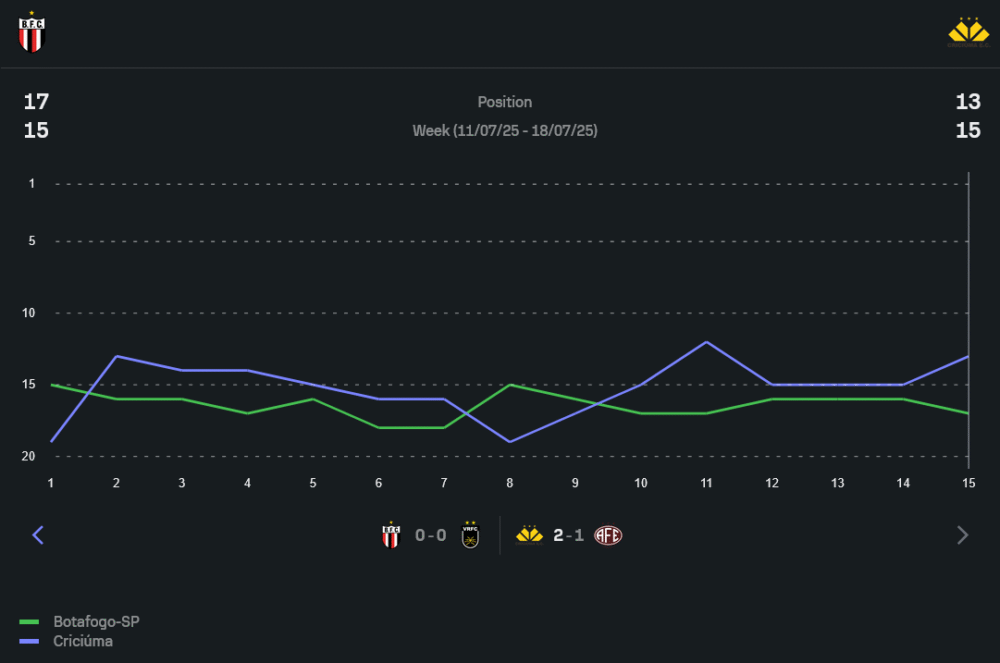Click the Botafogo-SP crest in the header

point(32,33)
